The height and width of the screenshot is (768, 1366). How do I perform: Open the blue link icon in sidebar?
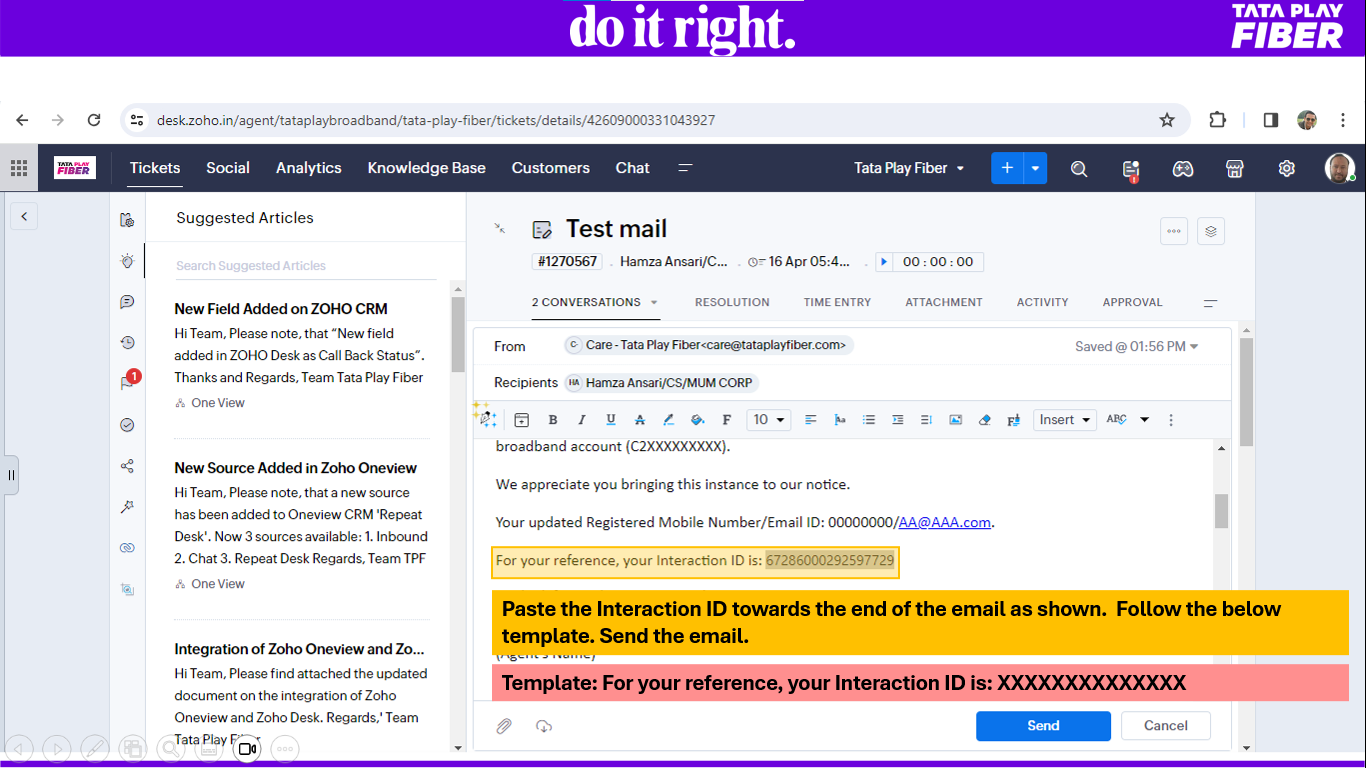pyautogui.click(x=127, y=548)
